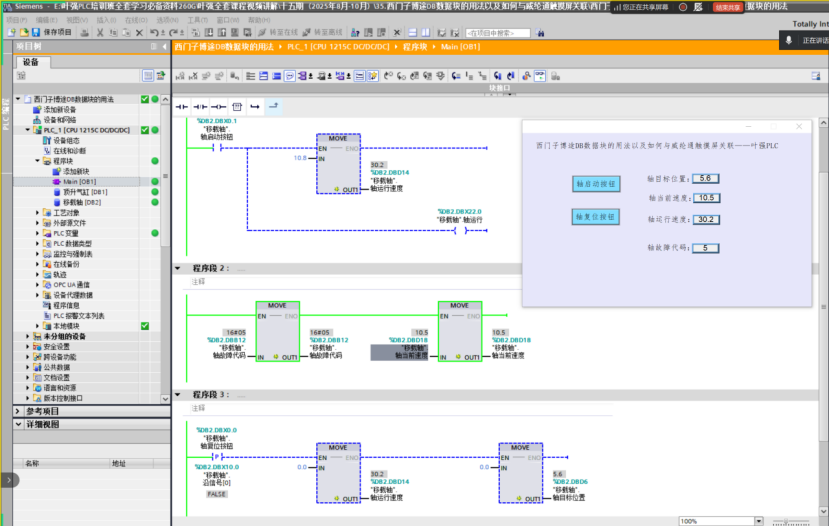Create a new project via toolbar icon
The width and height of the screenshot is (829, 526).
(x=12, y=33)
